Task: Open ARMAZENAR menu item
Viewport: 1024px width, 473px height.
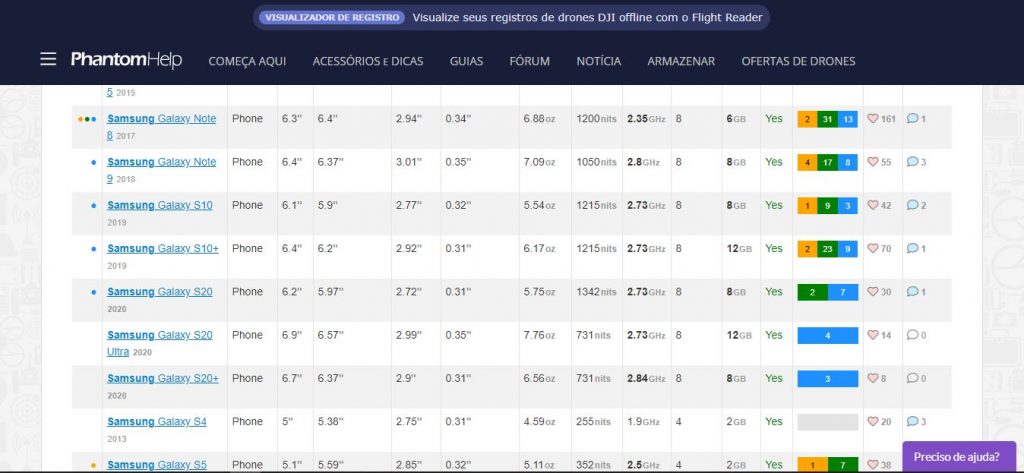Action: tap(681, 61)
